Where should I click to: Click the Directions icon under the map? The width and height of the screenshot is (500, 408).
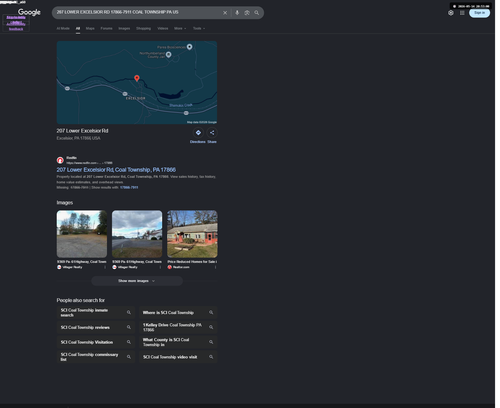[198, 133]
